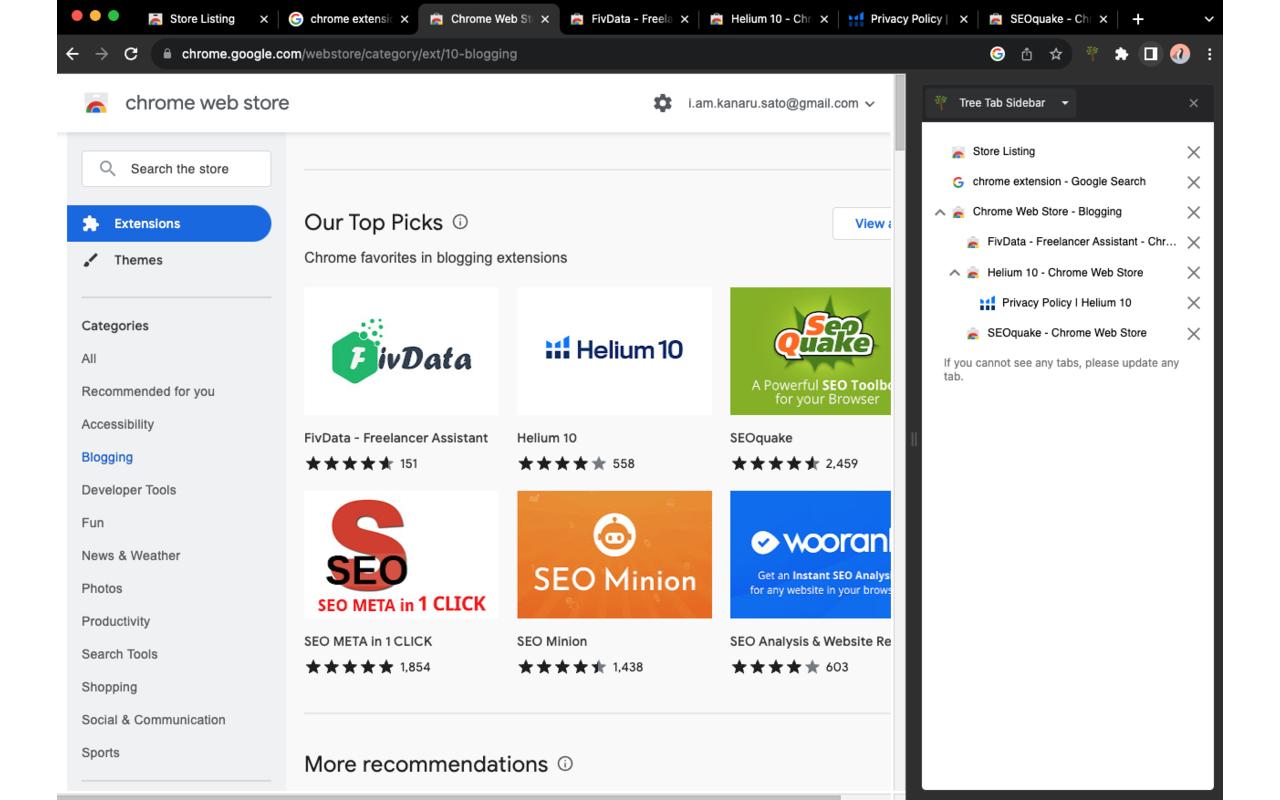Open the Woorank SEO Analysis thumbnail
1280x800 pixels.
(x=810, y=555)
